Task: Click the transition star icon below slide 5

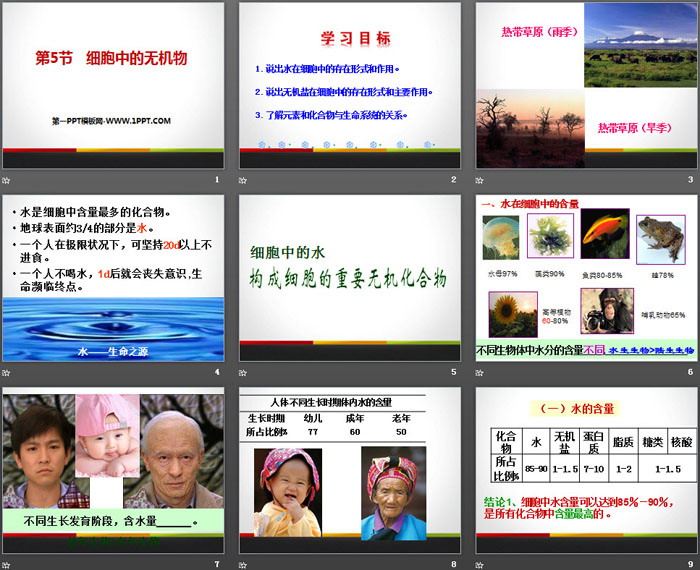Action: point(243,372)
